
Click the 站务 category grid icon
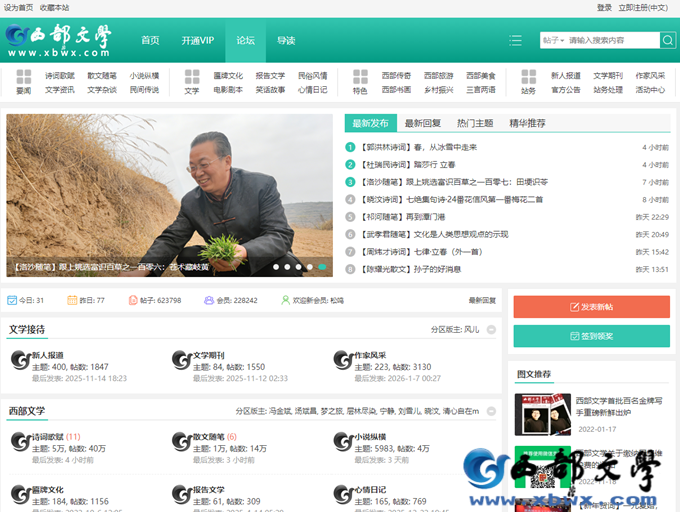coord(528,77)
